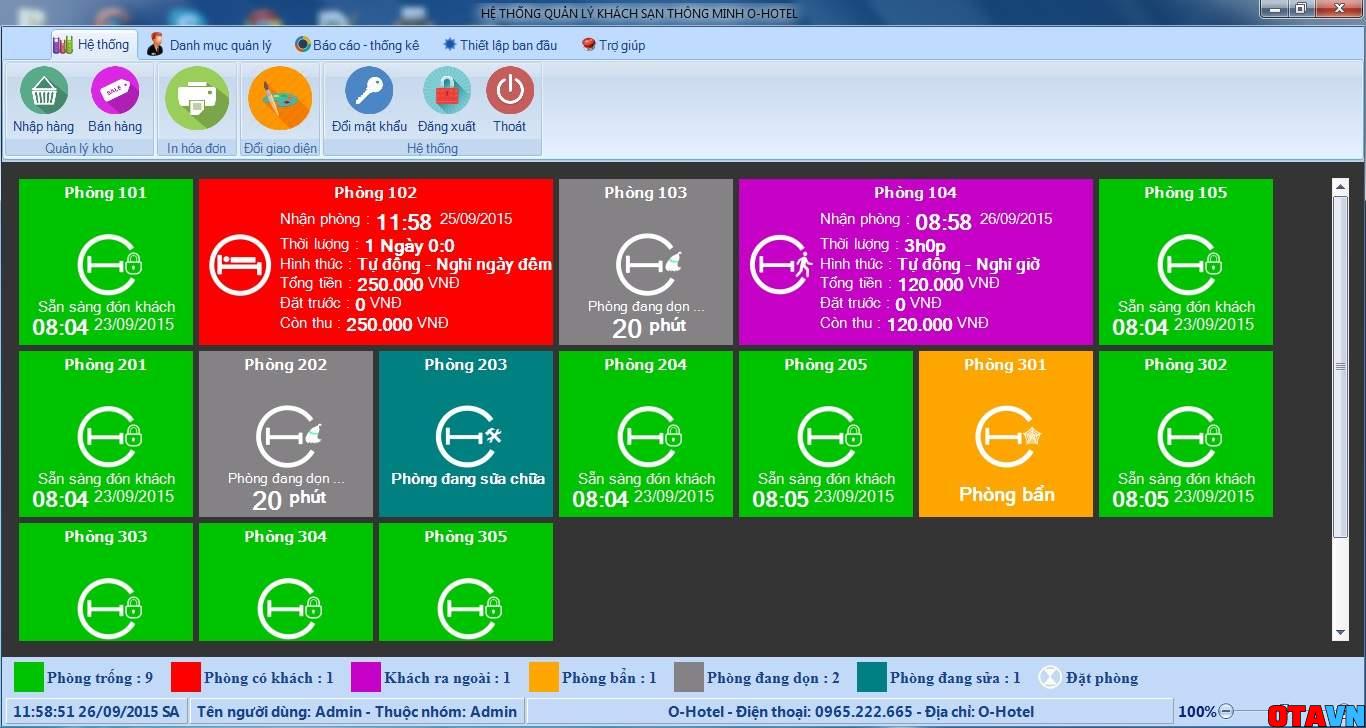Image resolution: width=1366 pixels, height=728 pixels.
Task: Select the purple Phòng 104 room tile
Action: [915, 262]
